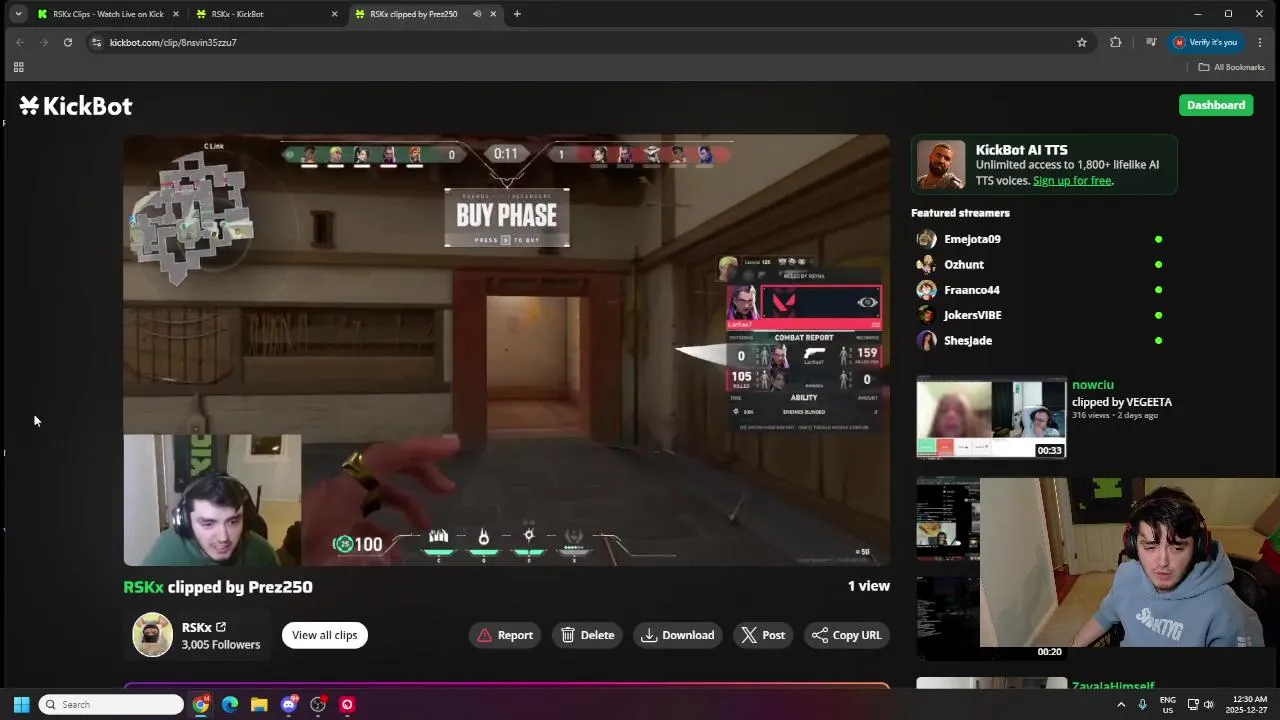Screen dimensions: 1280x720
Task: Open the volume control in system tray
Action: click(x=1209, y=705)
